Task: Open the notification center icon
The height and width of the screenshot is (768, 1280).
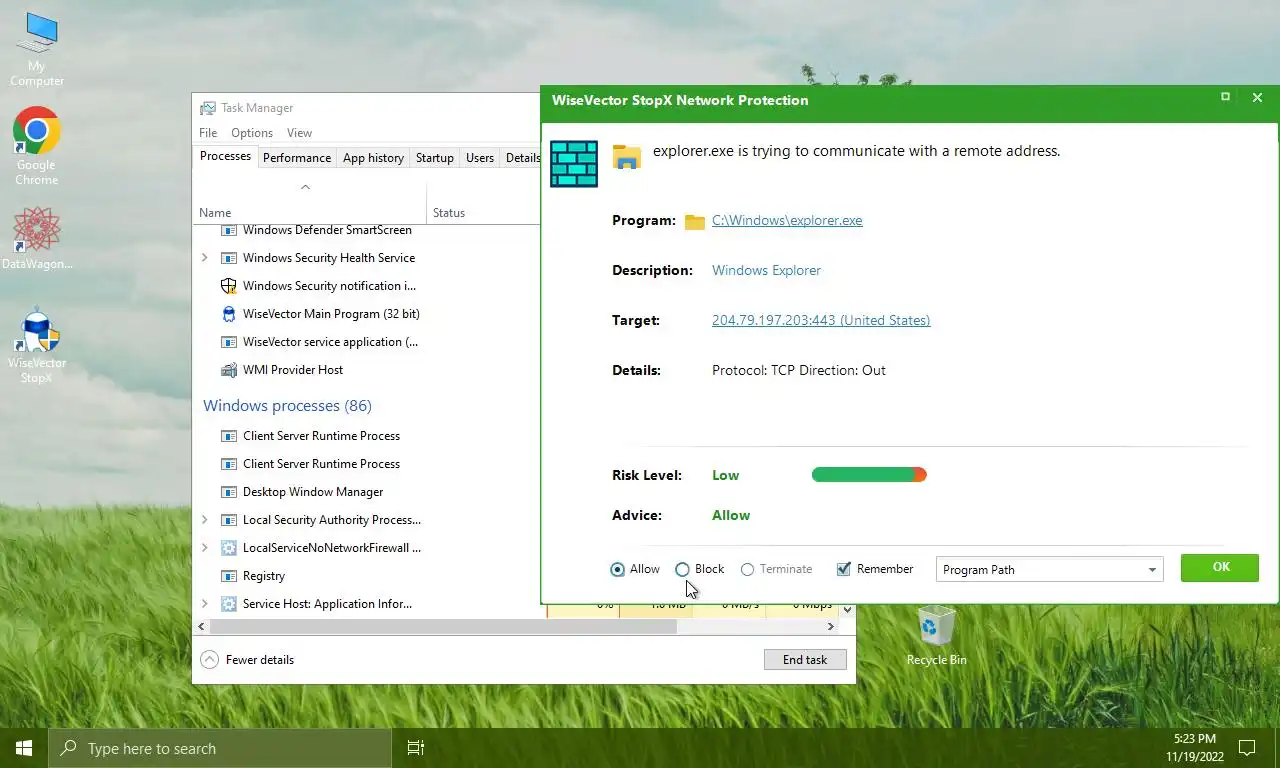Action: point(1247,748)
